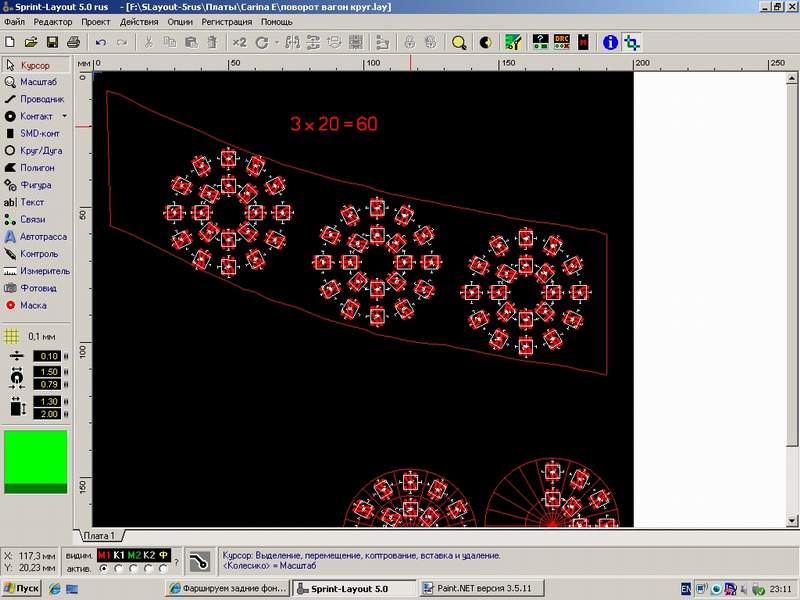Switch to the Плата 1 tab

[99, 535]
